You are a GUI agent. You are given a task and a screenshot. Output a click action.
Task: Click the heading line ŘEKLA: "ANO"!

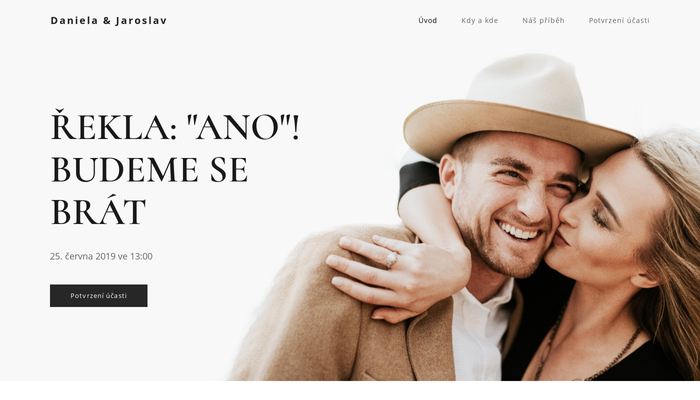tap(175, 126)
